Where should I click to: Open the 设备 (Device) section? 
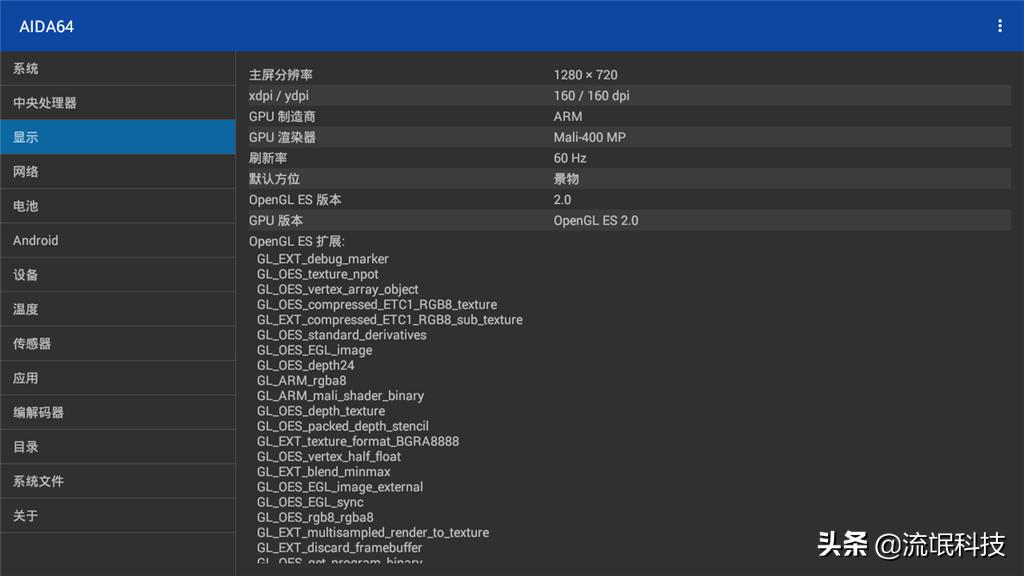pos(118,274)
